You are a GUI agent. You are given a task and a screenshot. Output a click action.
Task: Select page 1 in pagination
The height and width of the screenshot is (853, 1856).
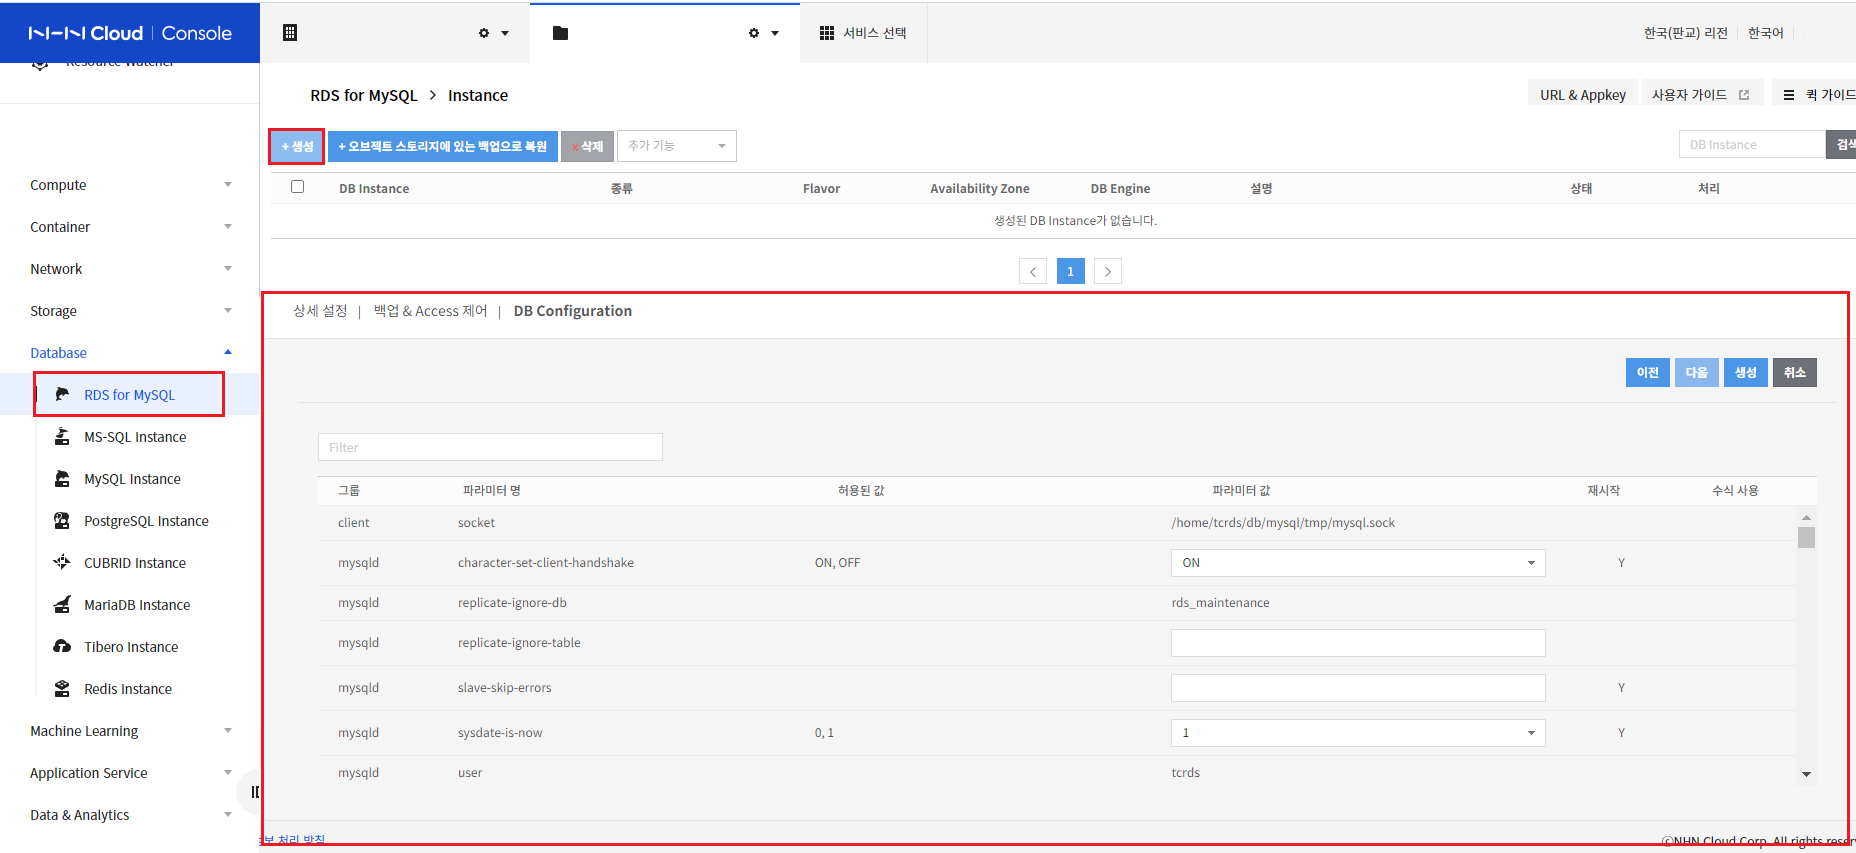coord(1071,271)
